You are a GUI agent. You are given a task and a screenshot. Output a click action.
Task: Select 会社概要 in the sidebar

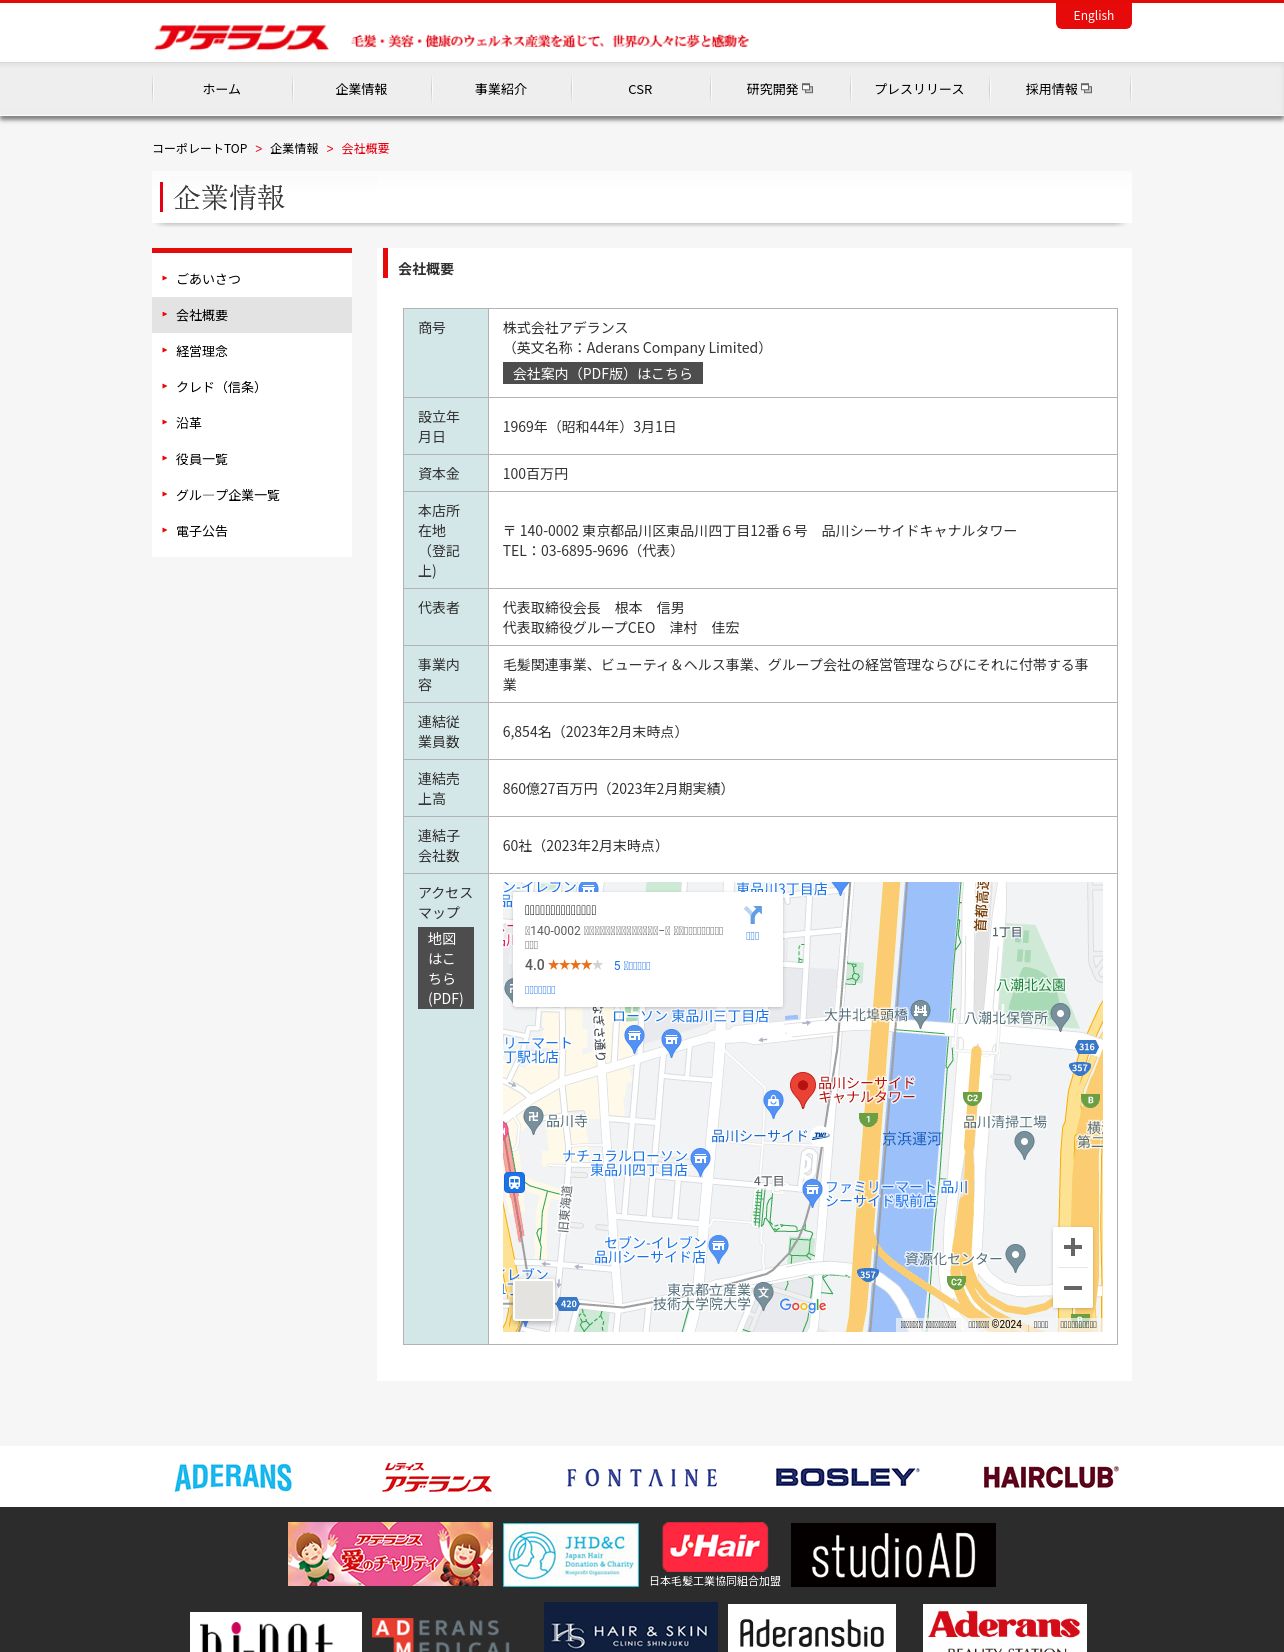(x=252, y=315)
